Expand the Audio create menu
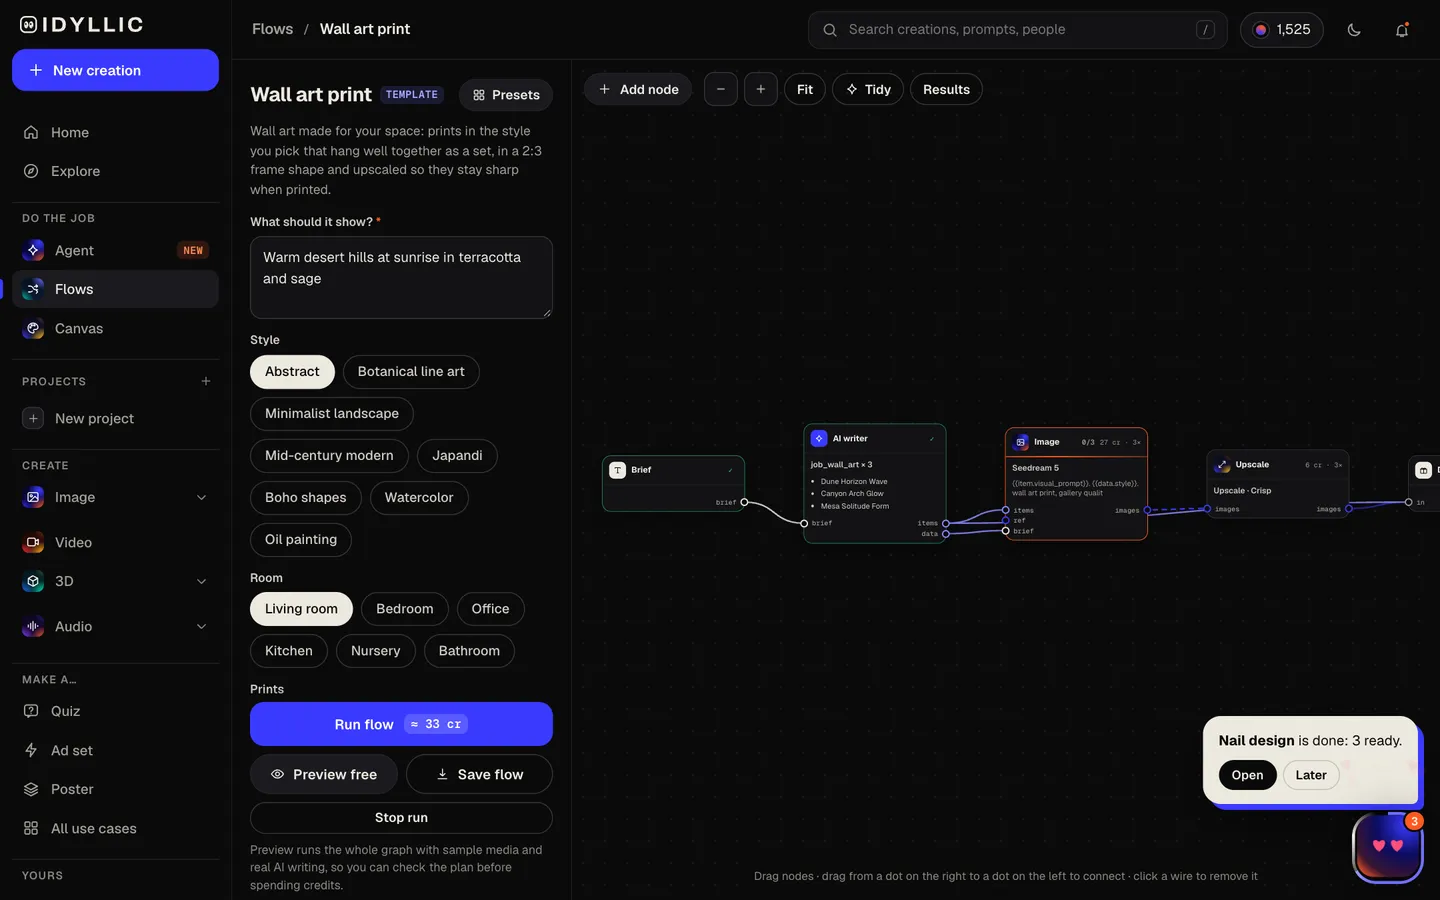Screen dimensions: 1440x900 click(201, 626)
